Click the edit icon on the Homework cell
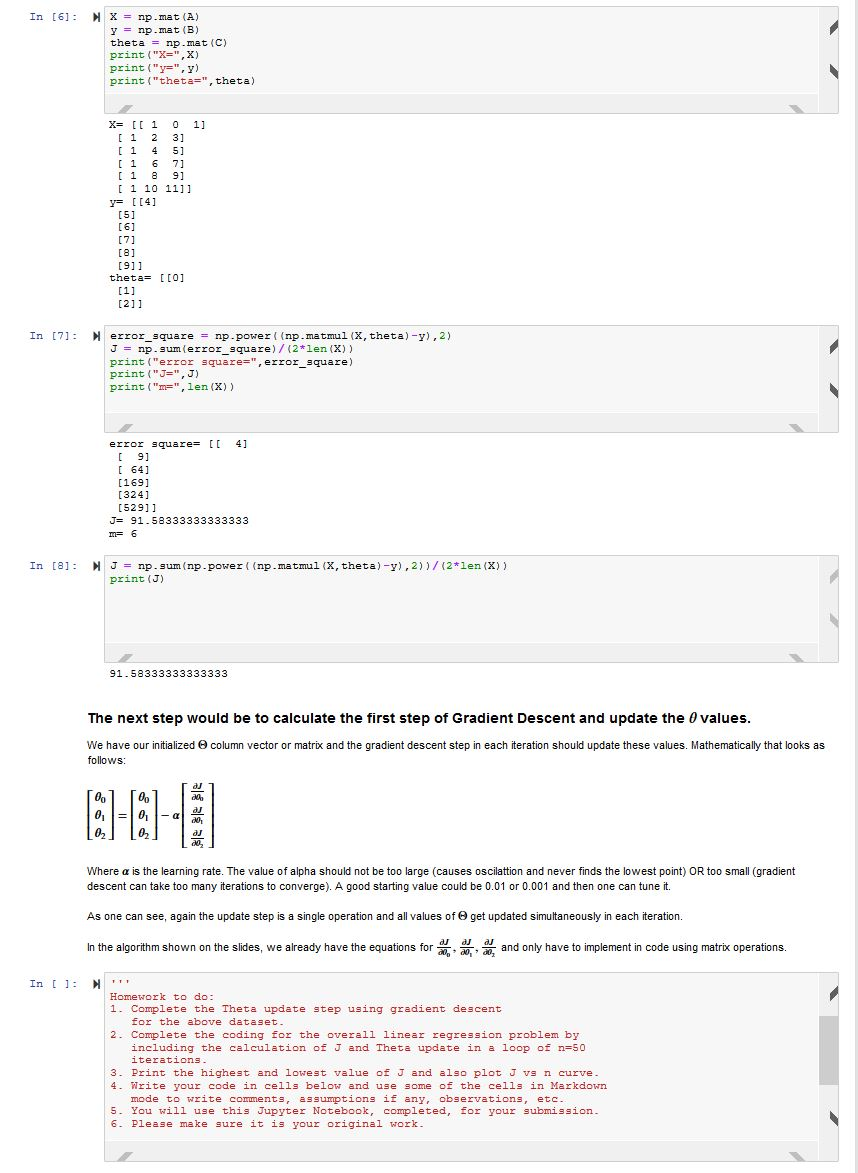The image size is (858, 1173). pyautogui.click(x=833, y=991)
